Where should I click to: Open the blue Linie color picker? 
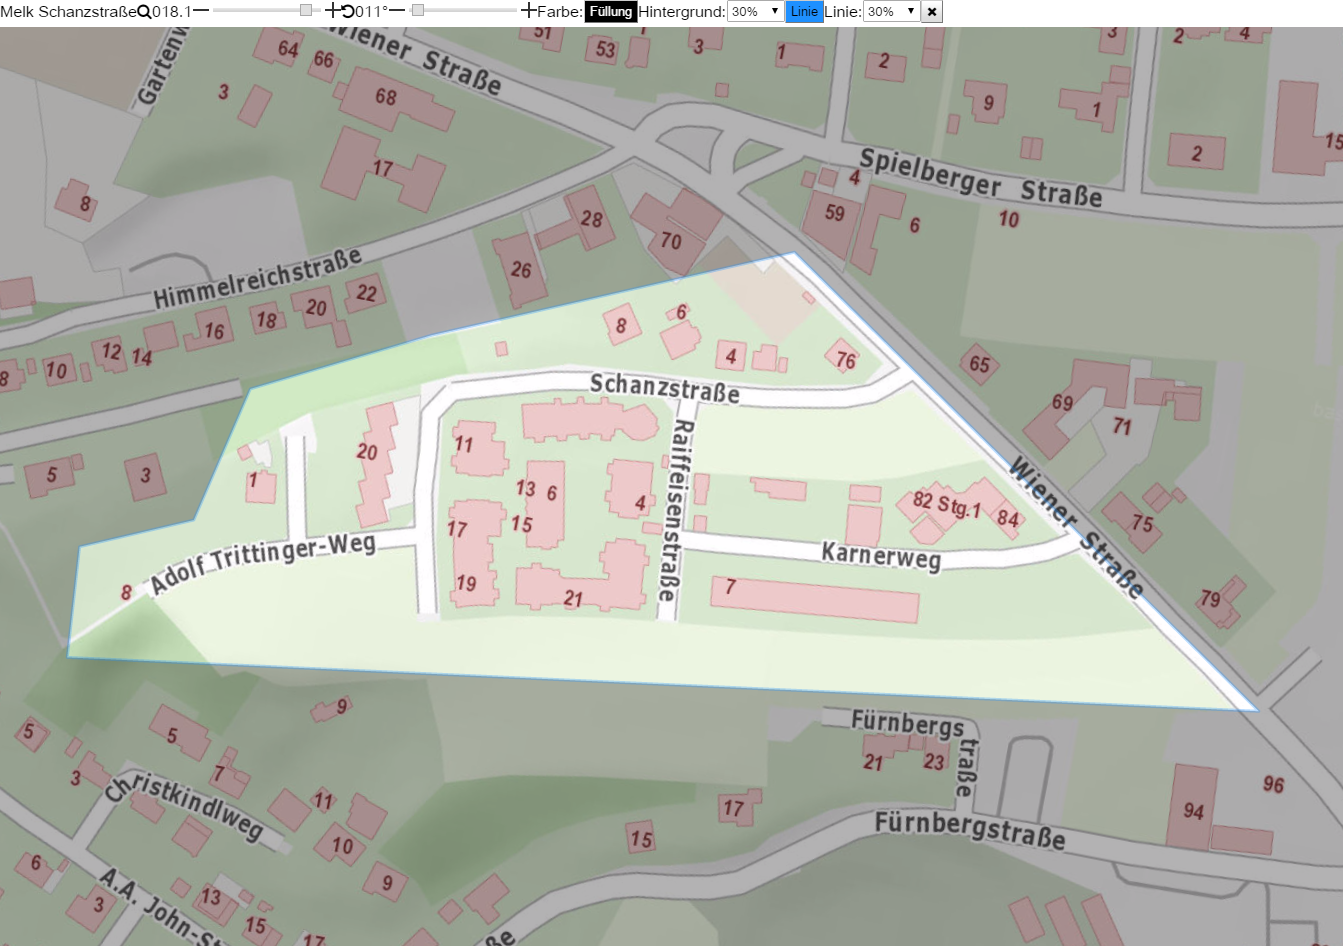coord(805,12)
